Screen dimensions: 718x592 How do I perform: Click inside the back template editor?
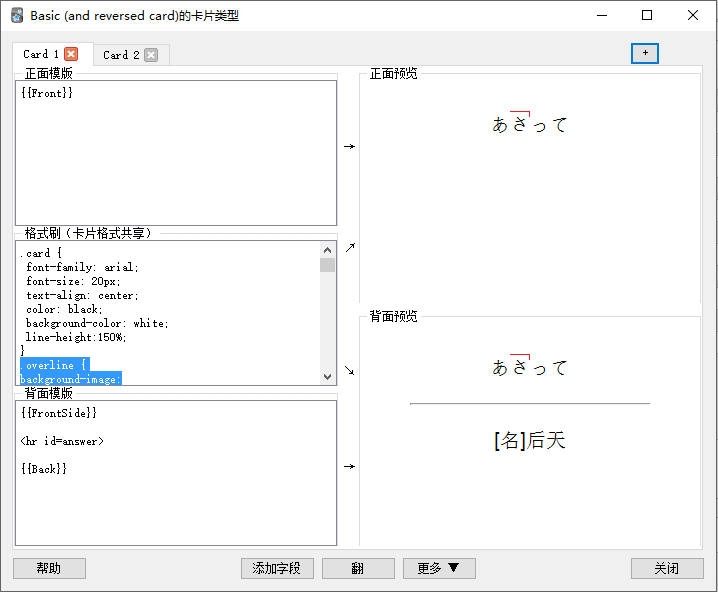[x=176, y=473]
